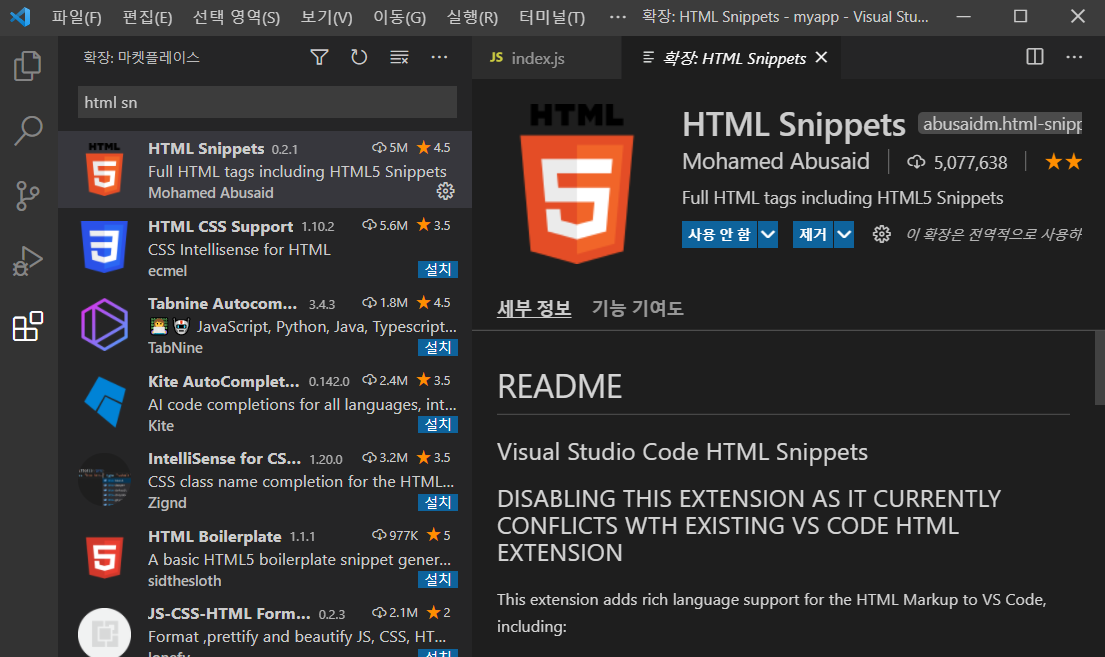Screen dimensions: 1105x657
Task: Open the 파일(F) menu
Action: pos(77,17)
